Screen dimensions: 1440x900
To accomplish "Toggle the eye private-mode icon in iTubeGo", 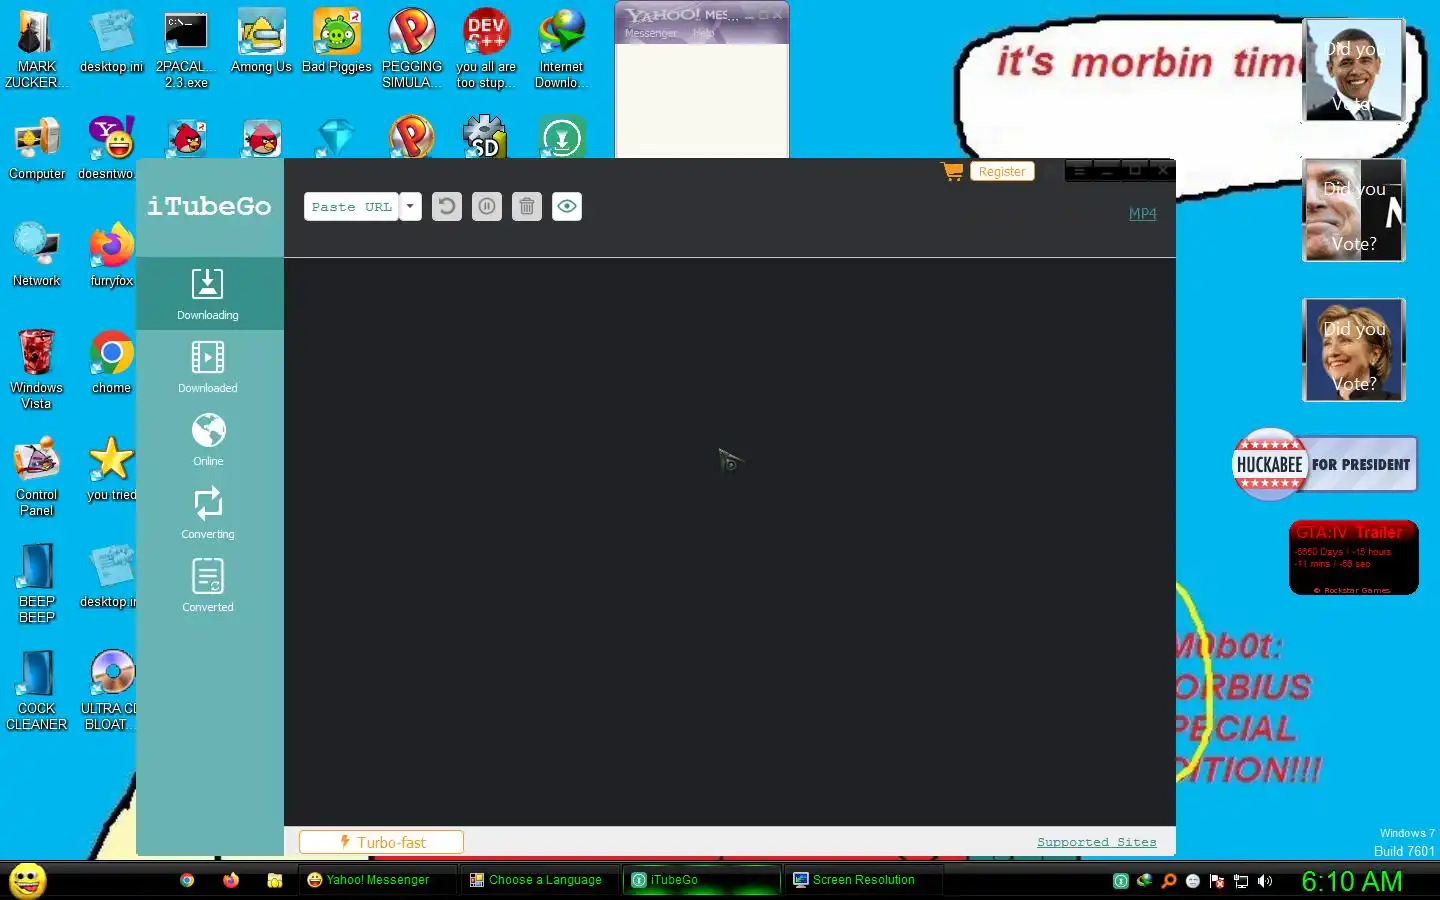I will (567, 207).
